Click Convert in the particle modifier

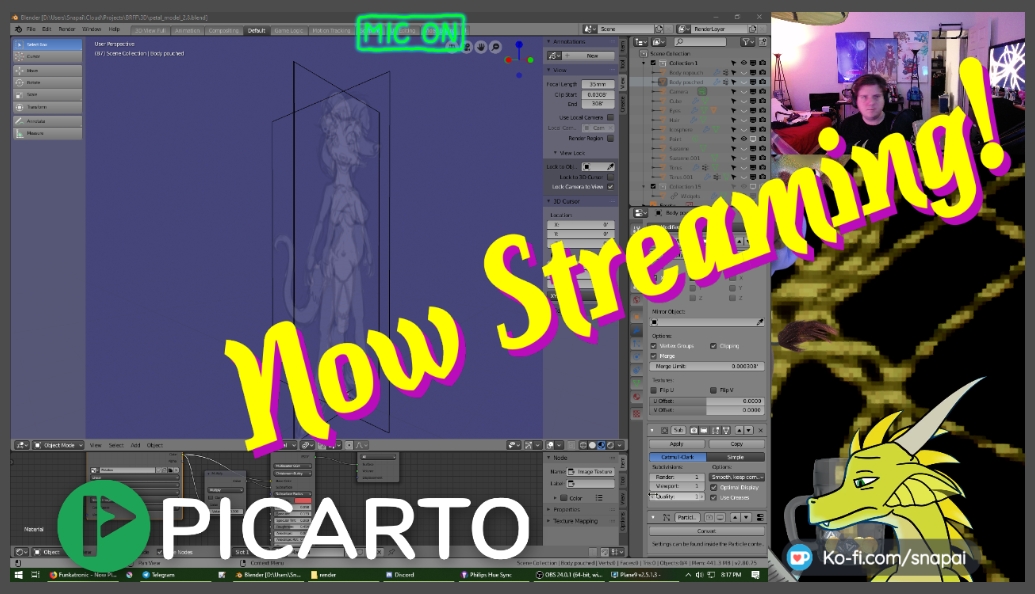tap(706, 531)
